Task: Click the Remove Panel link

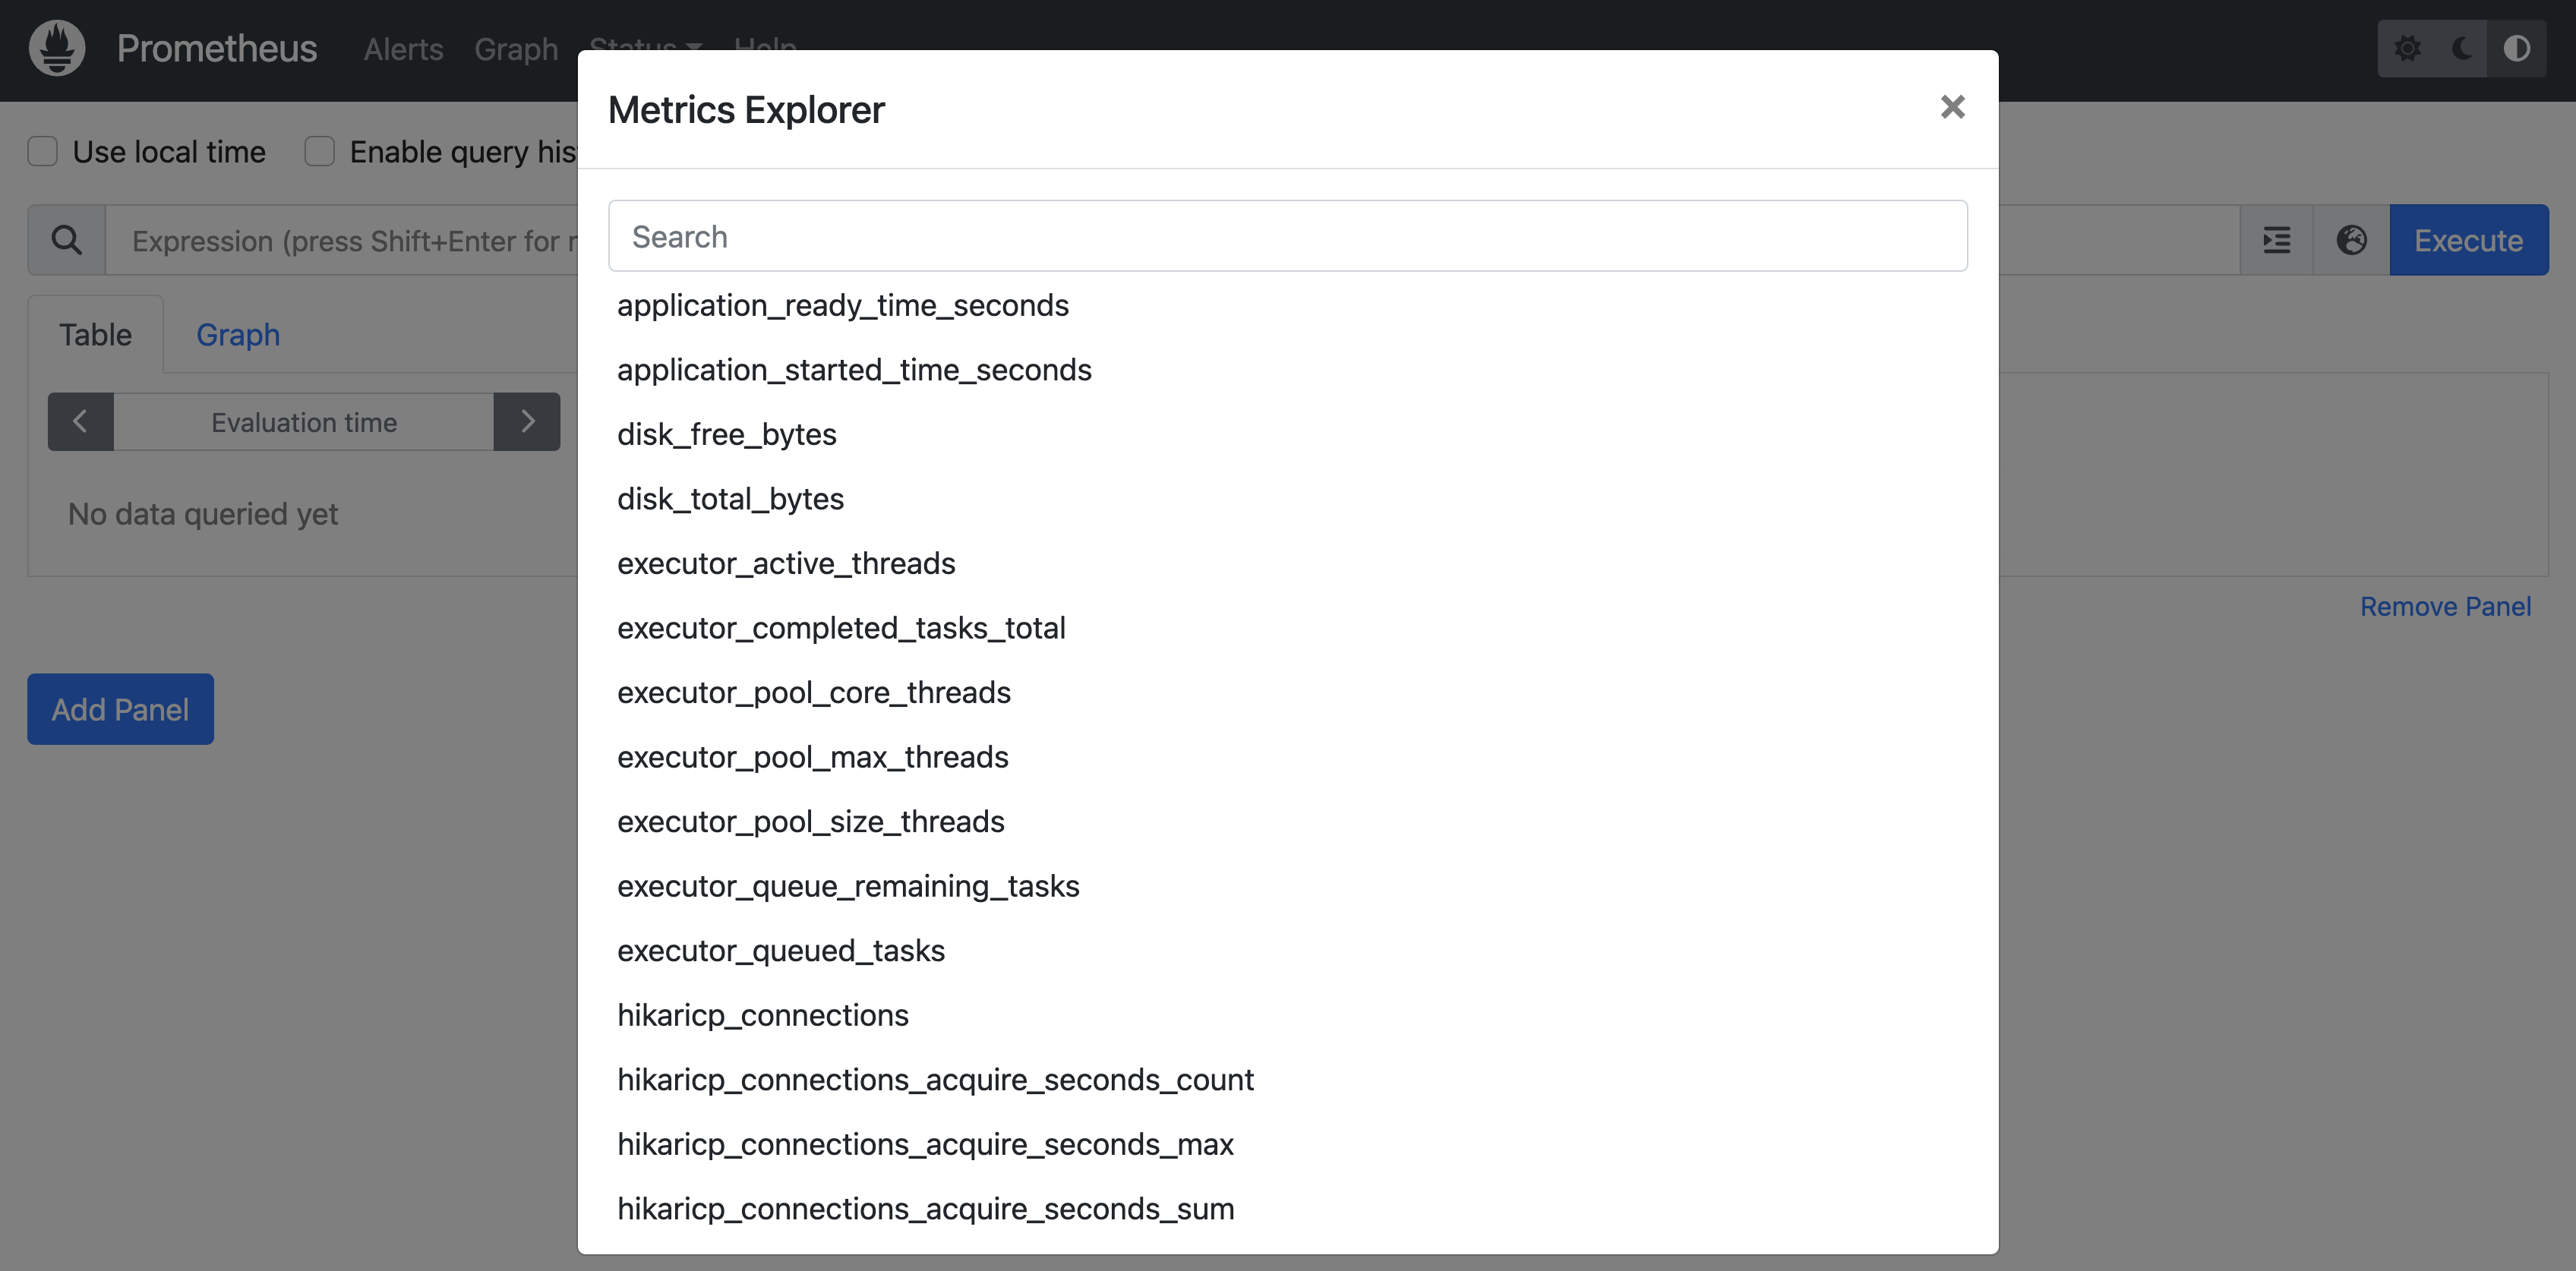Action: 2445,606
